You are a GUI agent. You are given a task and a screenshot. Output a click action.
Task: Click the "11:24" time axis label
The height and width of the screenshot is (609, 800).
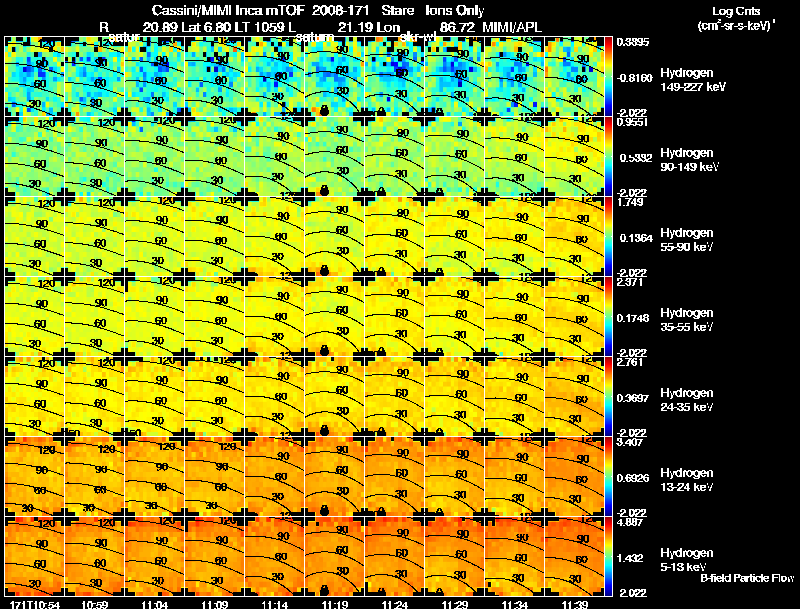pyautogui.click(x=394, y=604)
